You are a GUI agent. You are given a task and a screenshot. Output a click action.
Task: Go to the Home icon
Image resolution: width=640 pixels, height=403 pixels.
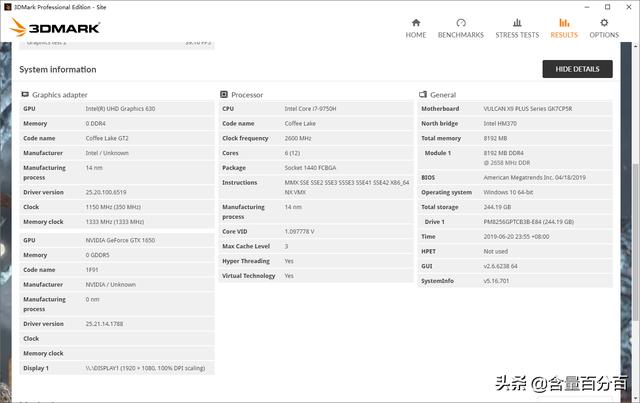pyautogui.click(x=416, y=22)
